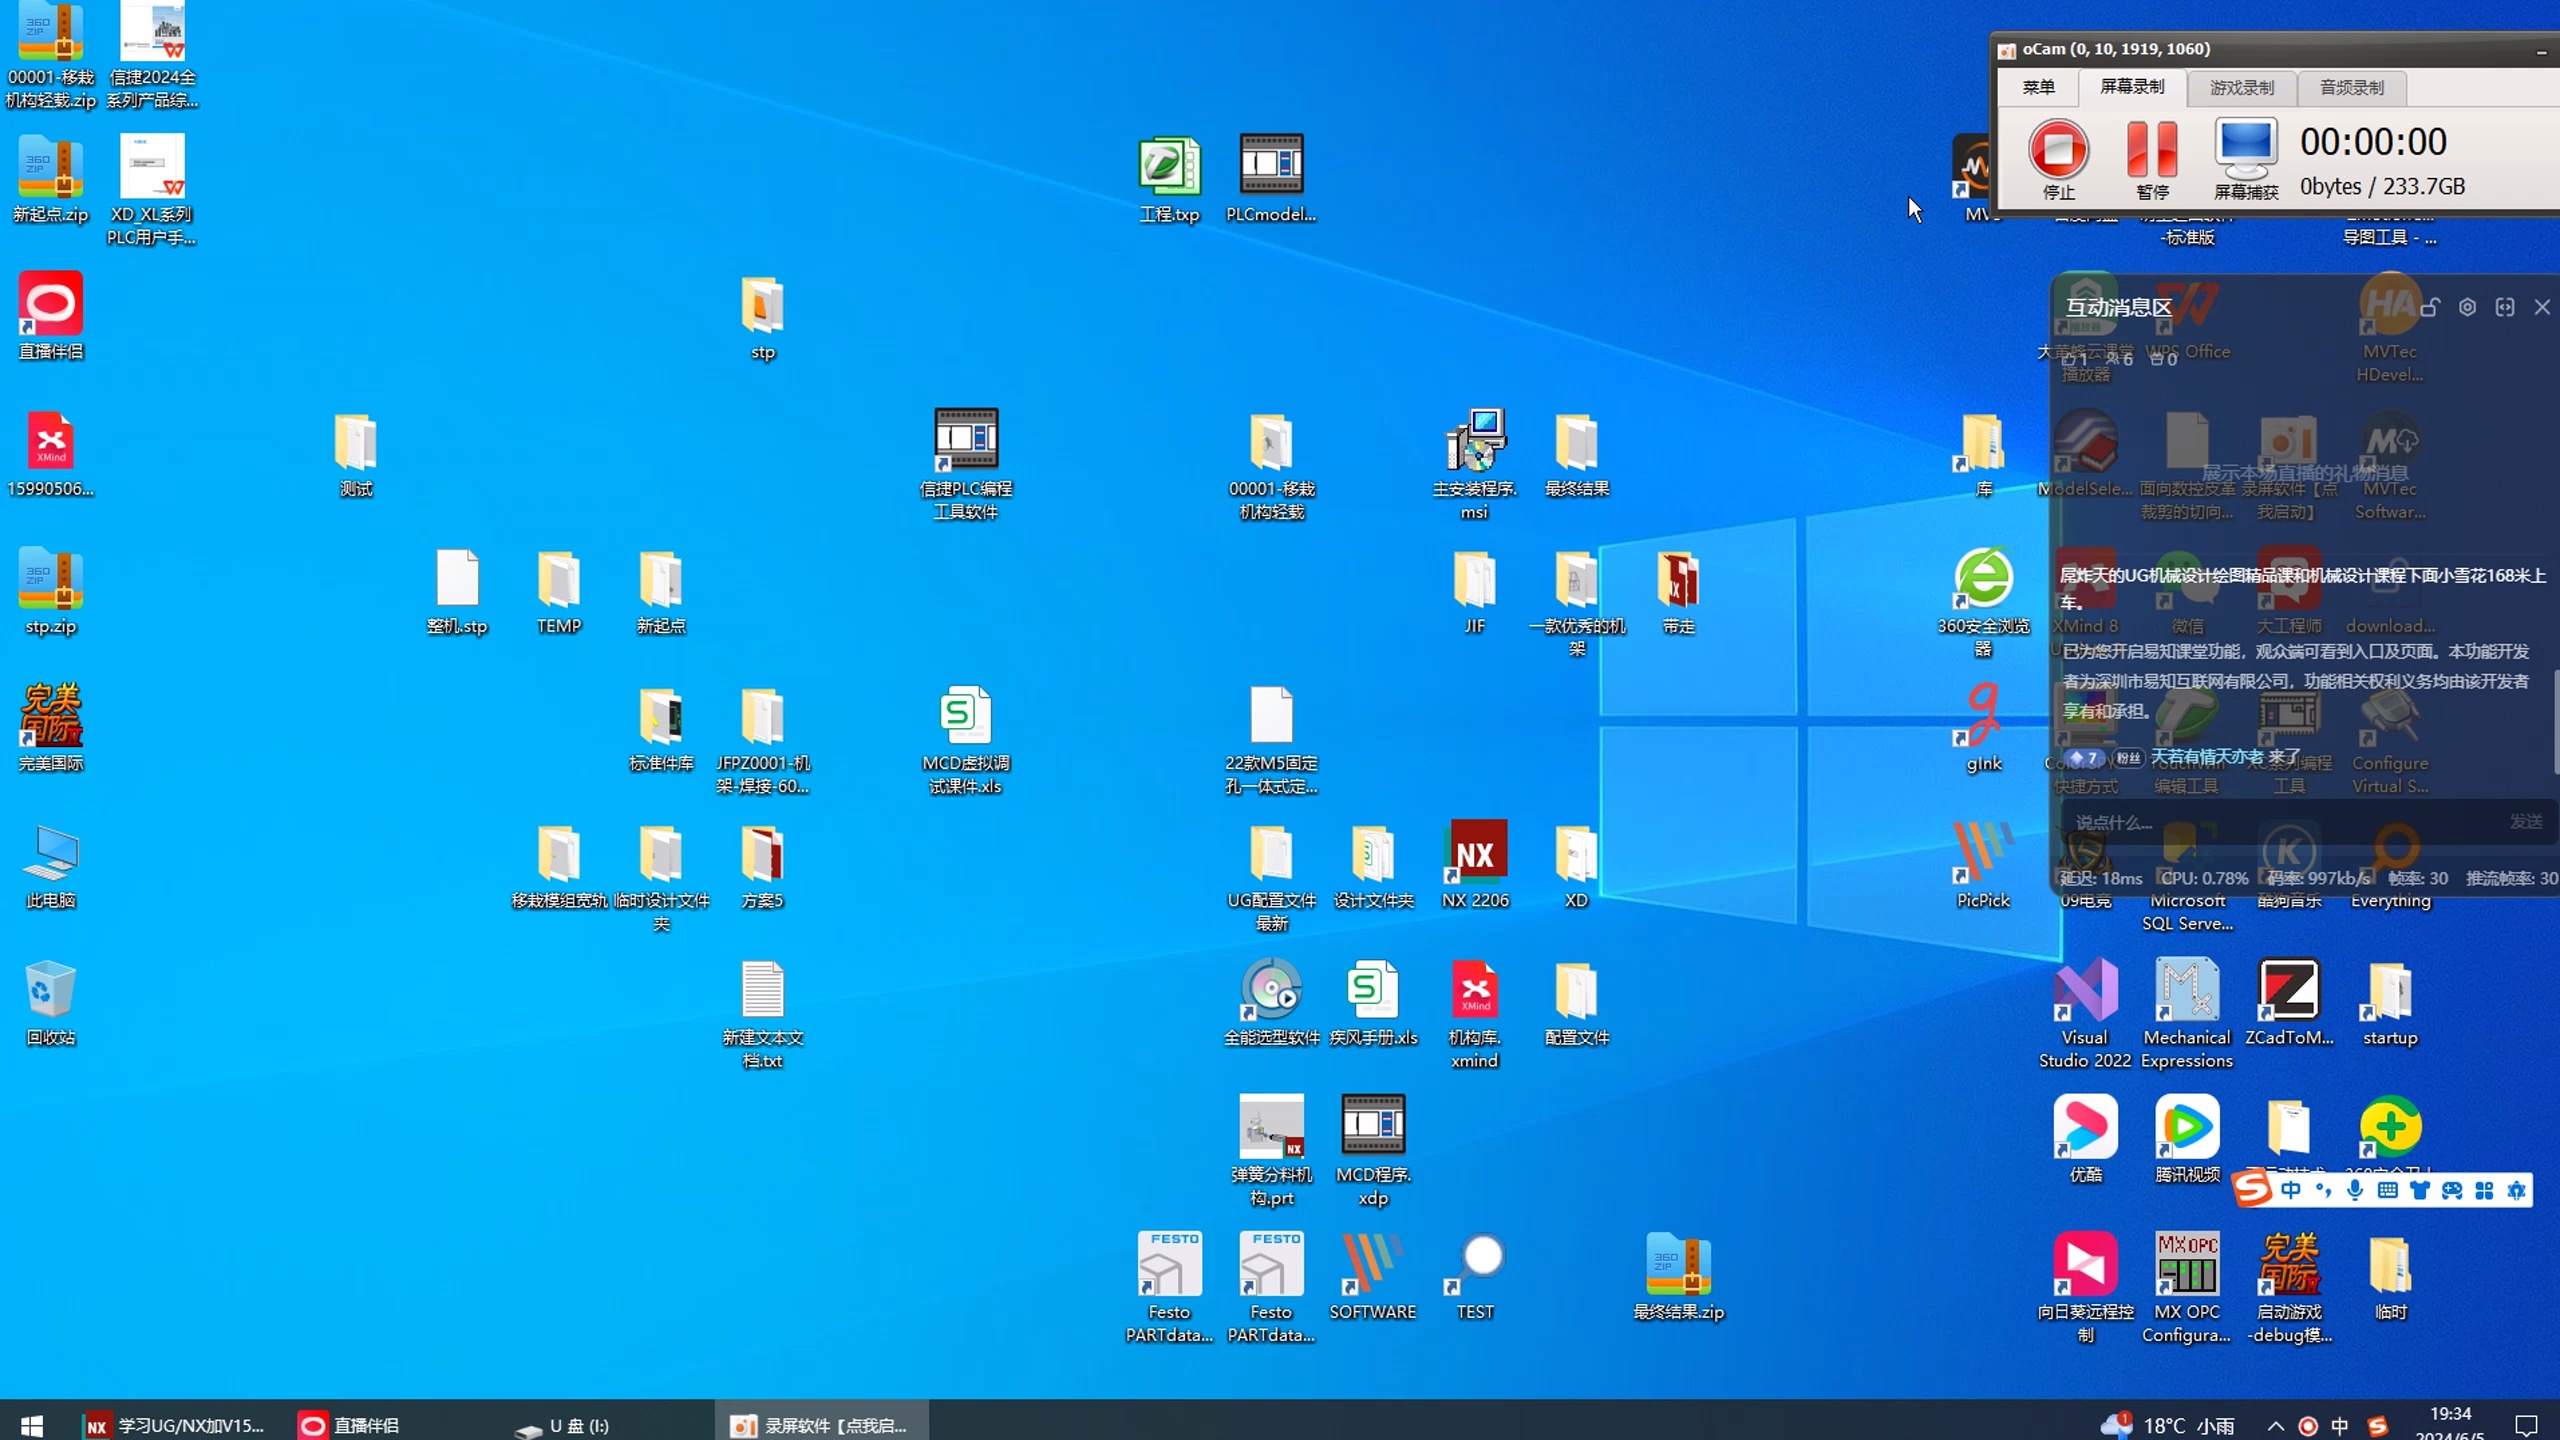The image size is (2560, 1440).
Task: Expand hidden system tray icons chevron
Action: 2275,1426
